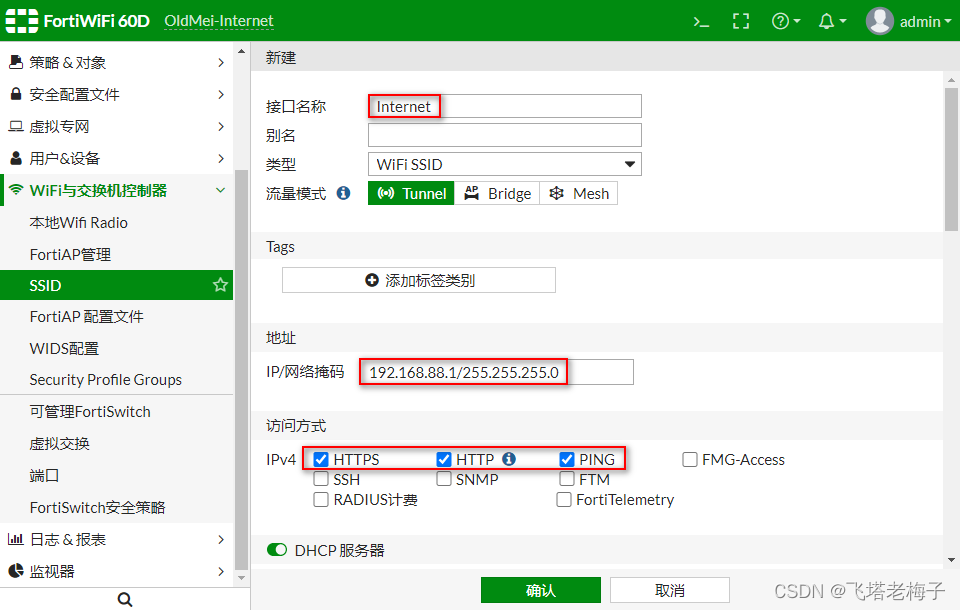This screenshot has height=610, width=960.
Task: Enable the SNMP access checkbox
Action: click(x=444, y=479)
